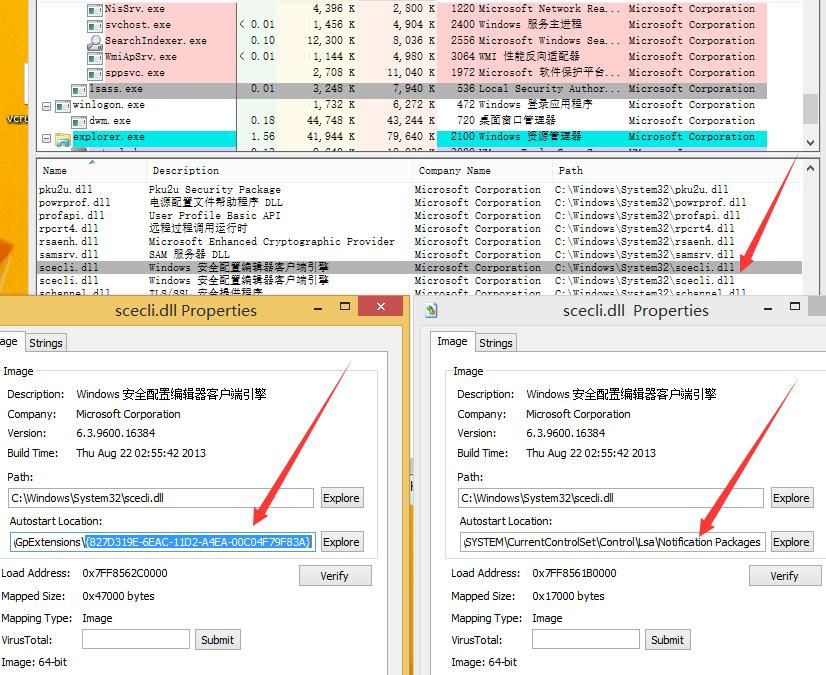826x675 pixels.
Task: Select the lsass.exe process row
Action: (402, 89)
